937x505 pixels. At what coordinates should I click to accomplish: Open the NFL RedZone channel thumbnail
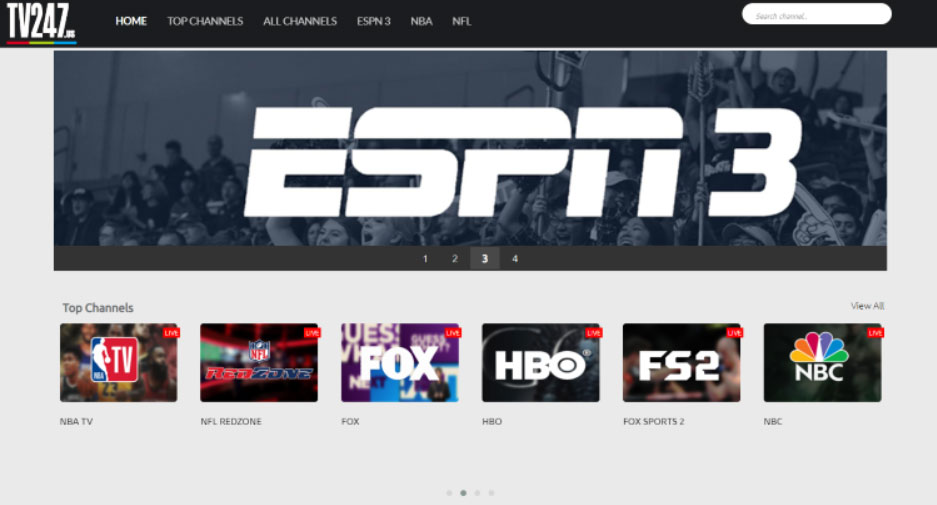259,363
